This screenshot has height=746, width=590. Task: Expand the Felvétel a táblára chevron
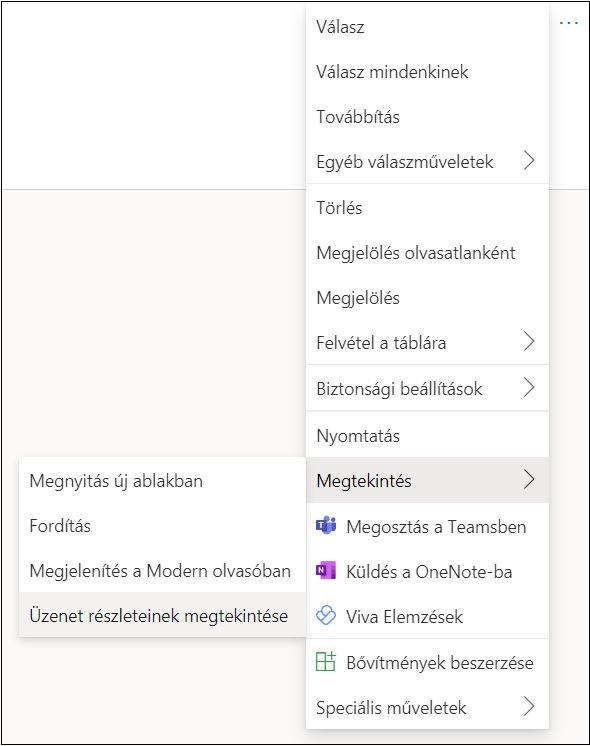[529, 342]
